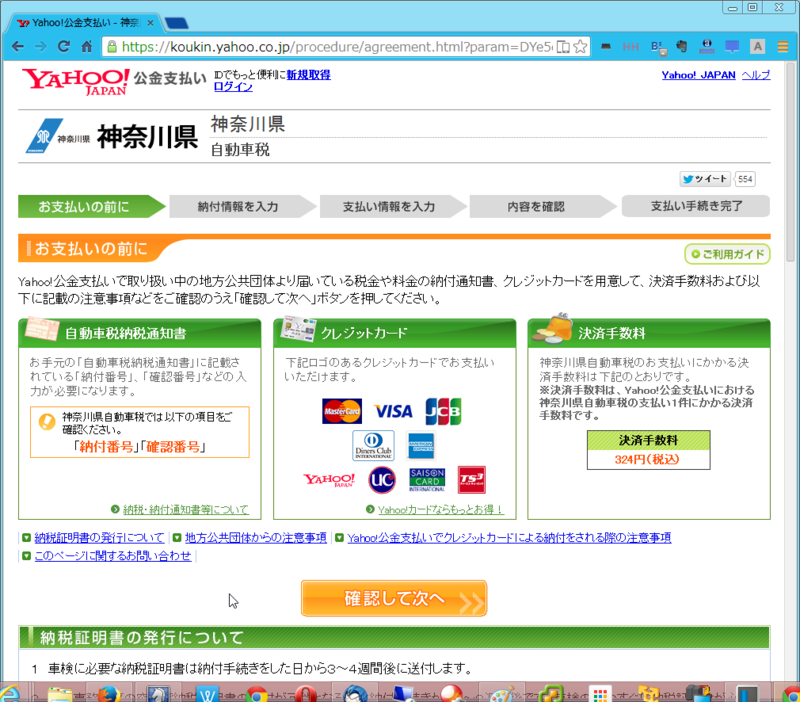800x702 pixels.
Task: Open Yahoo!カードならもっとお得 link
Action: [441, 510]
